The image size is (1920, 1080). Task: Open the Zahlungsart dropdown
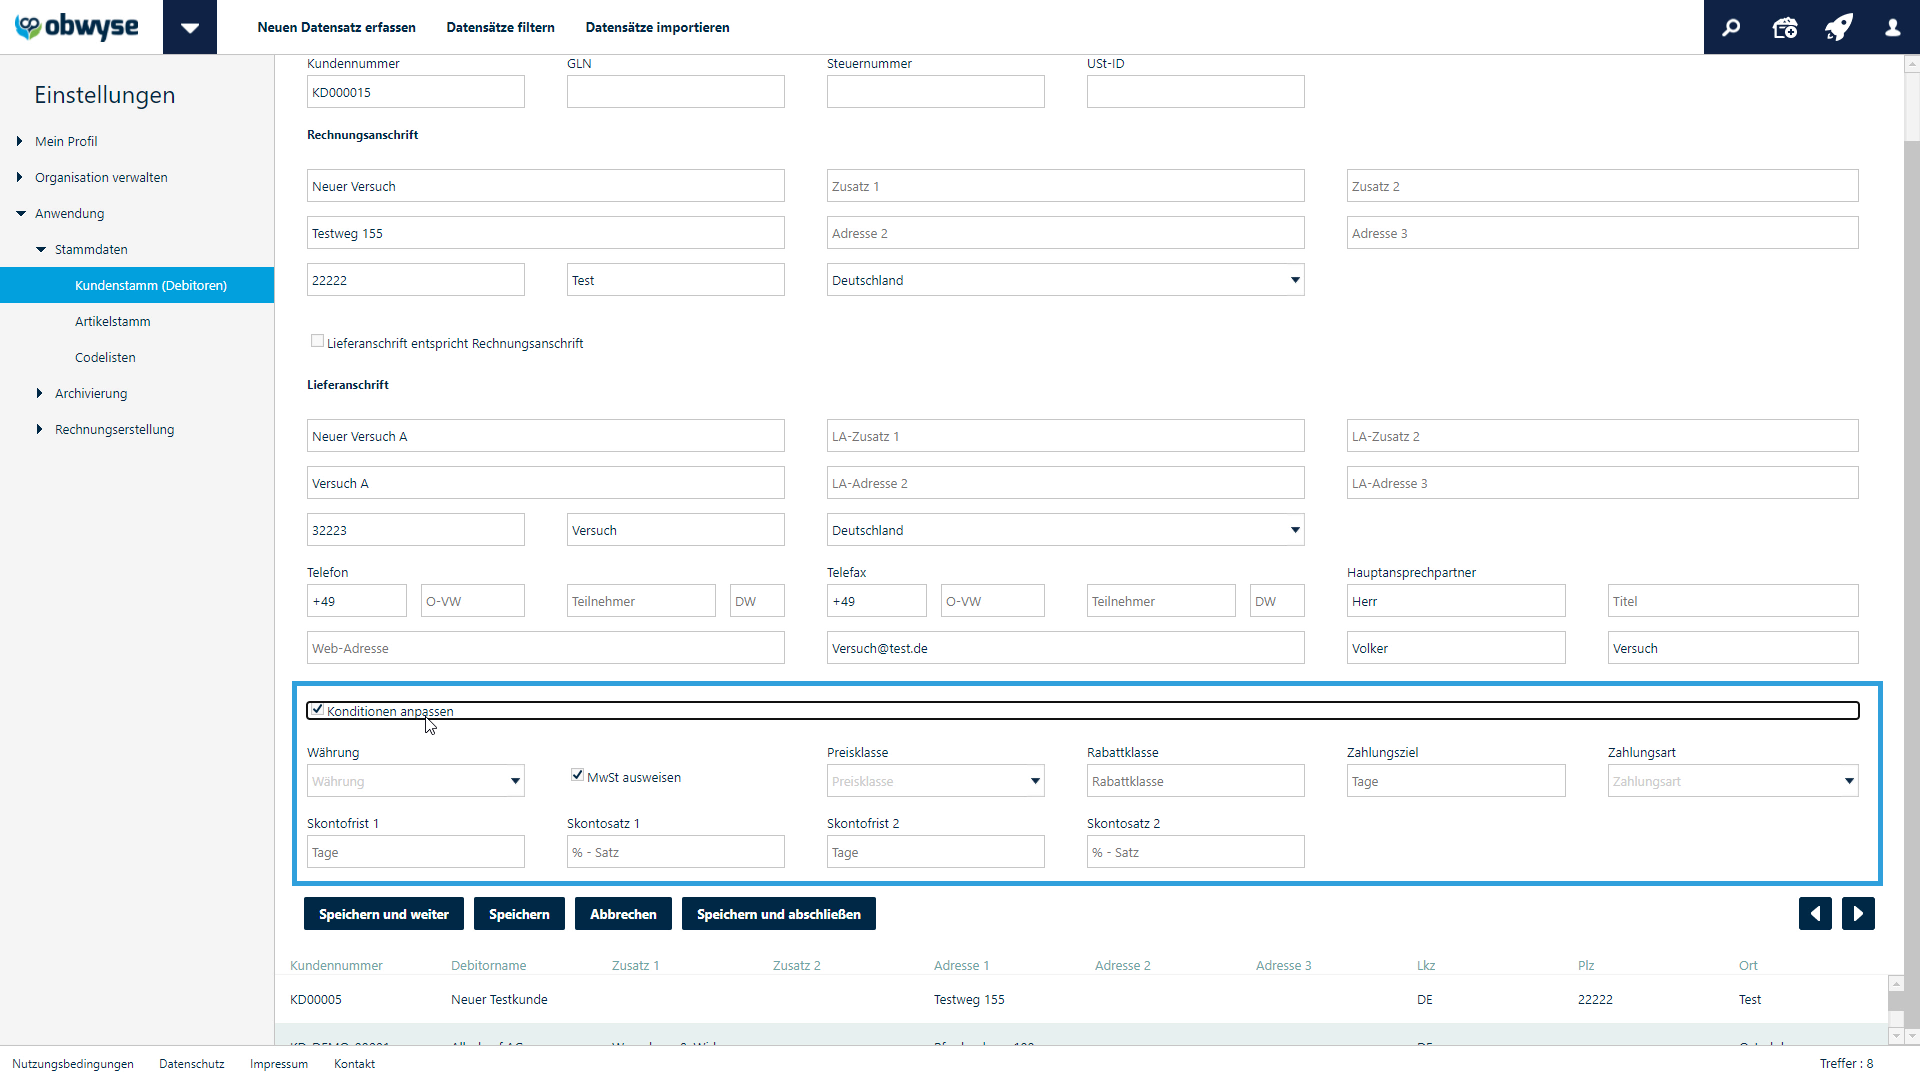pos(1733,781)
